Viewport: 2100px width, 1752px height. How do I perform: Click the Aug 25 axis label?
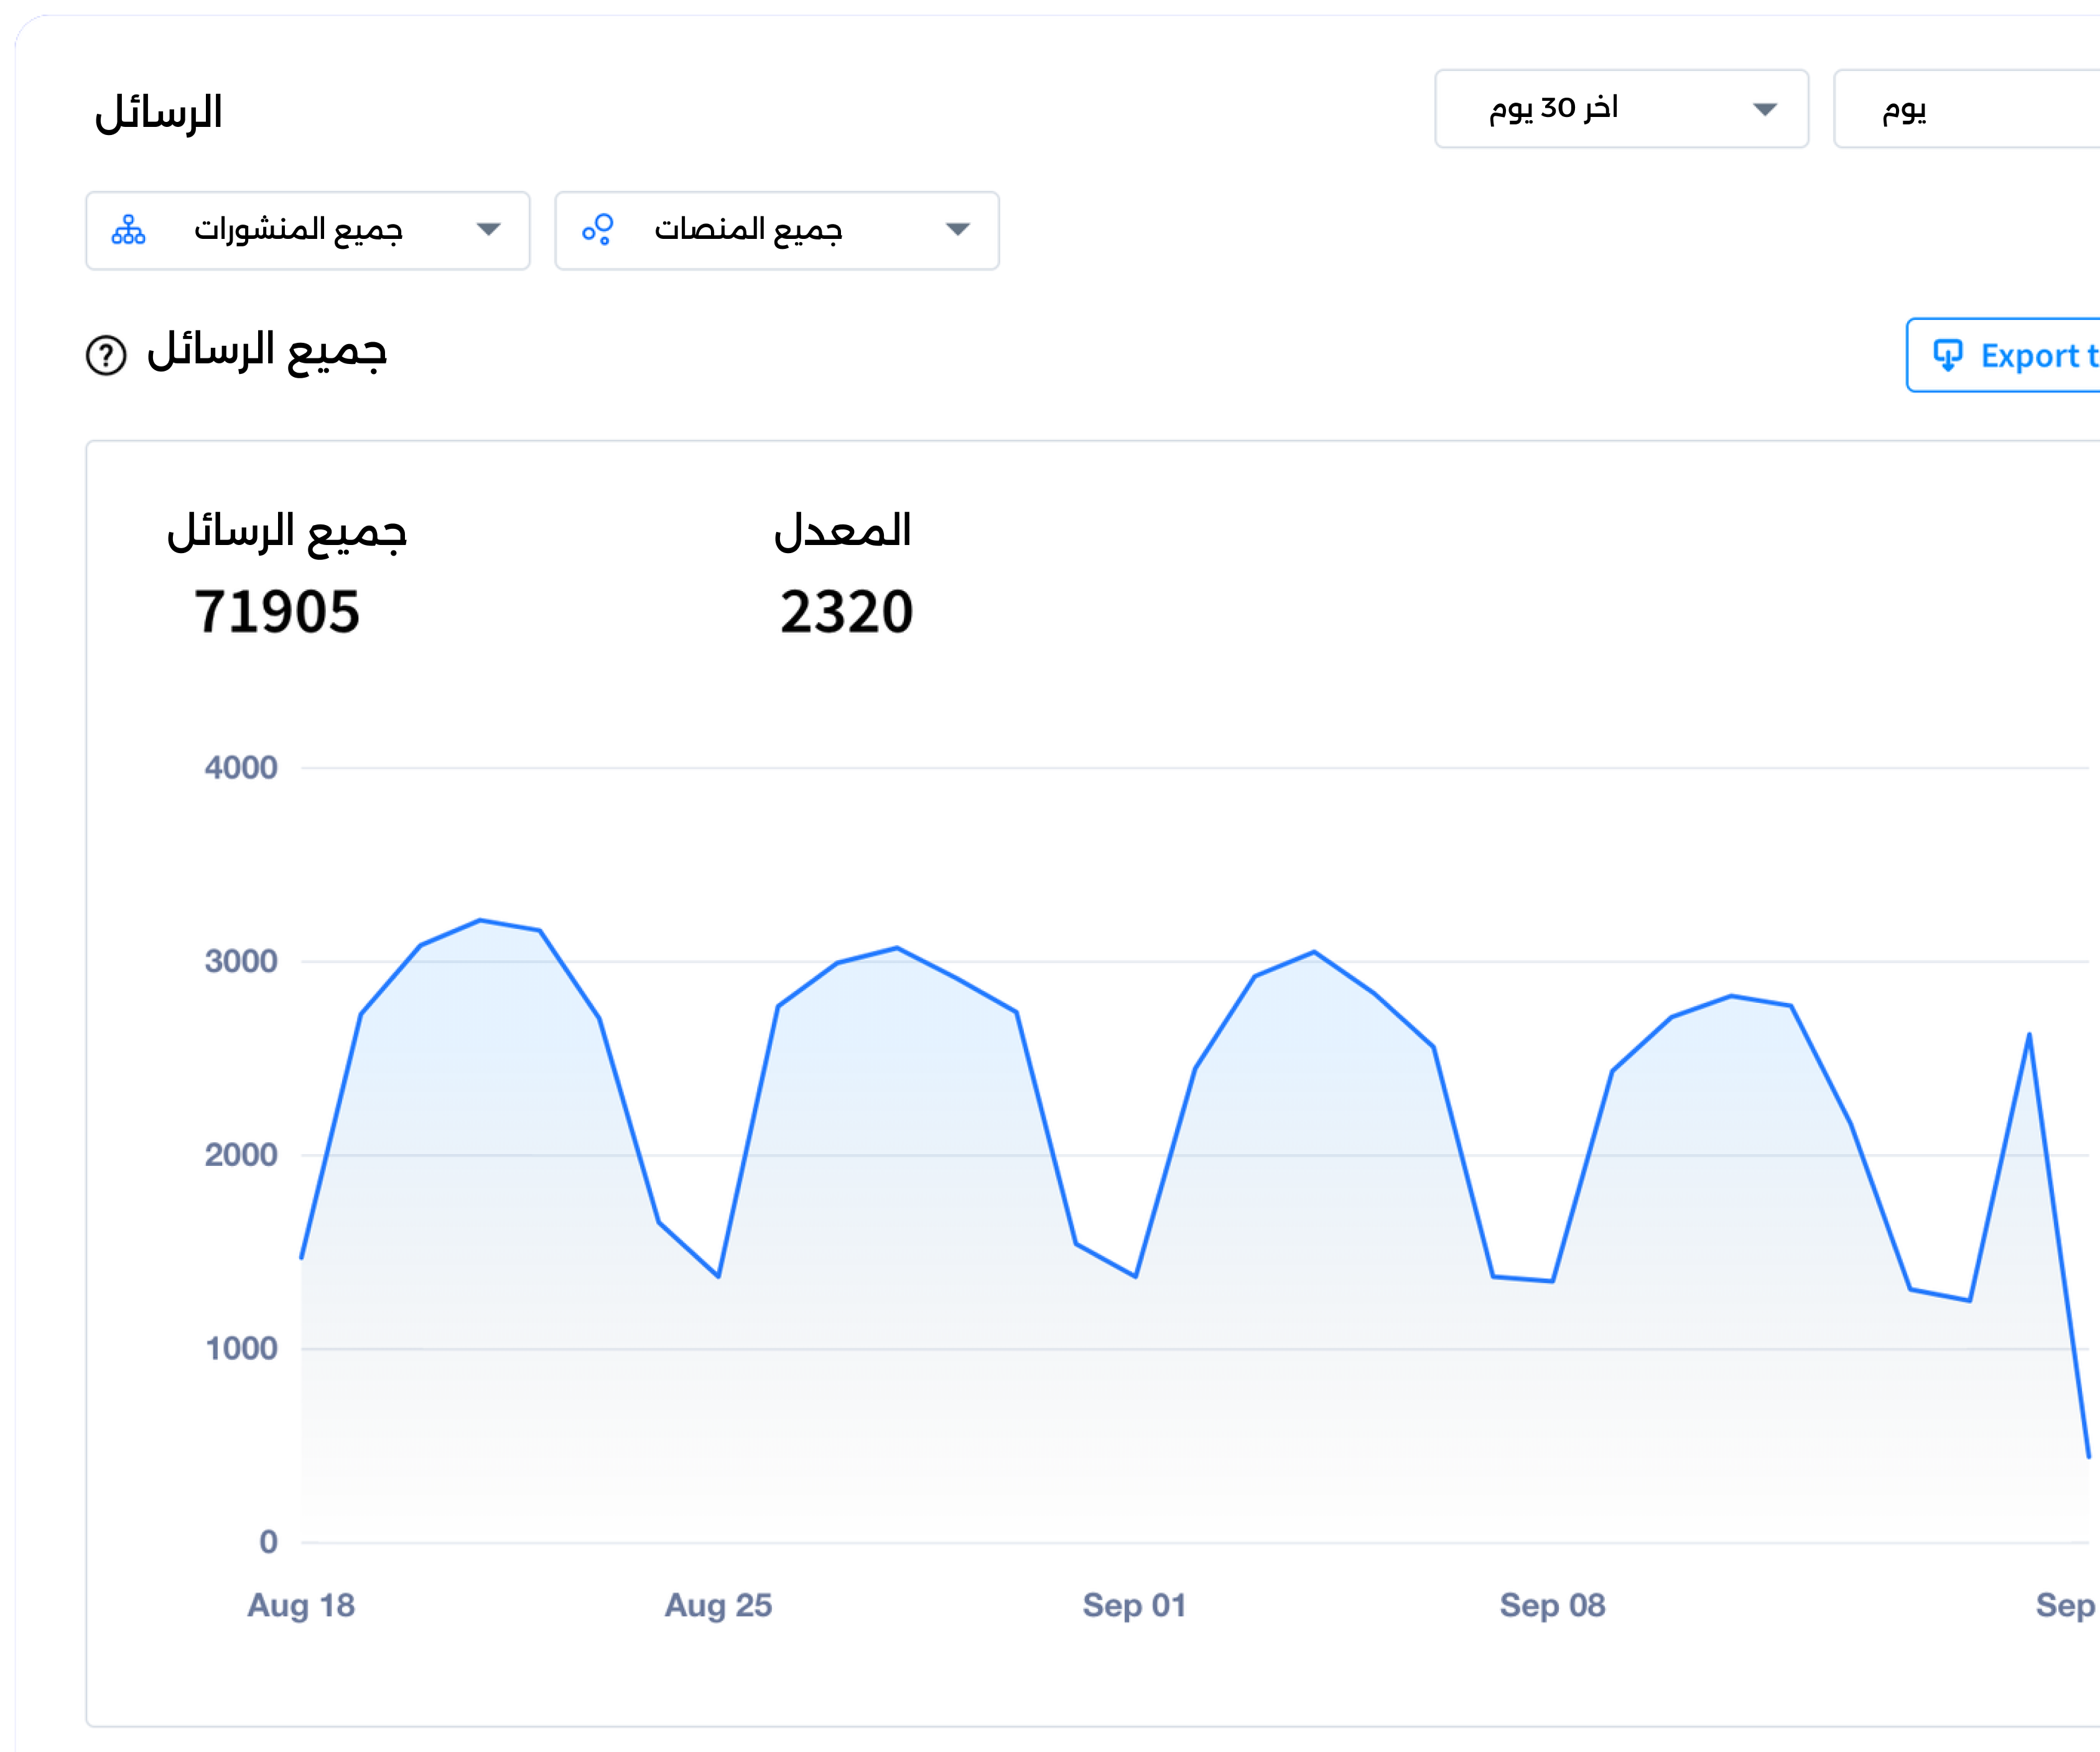[x=718, y=1605]
